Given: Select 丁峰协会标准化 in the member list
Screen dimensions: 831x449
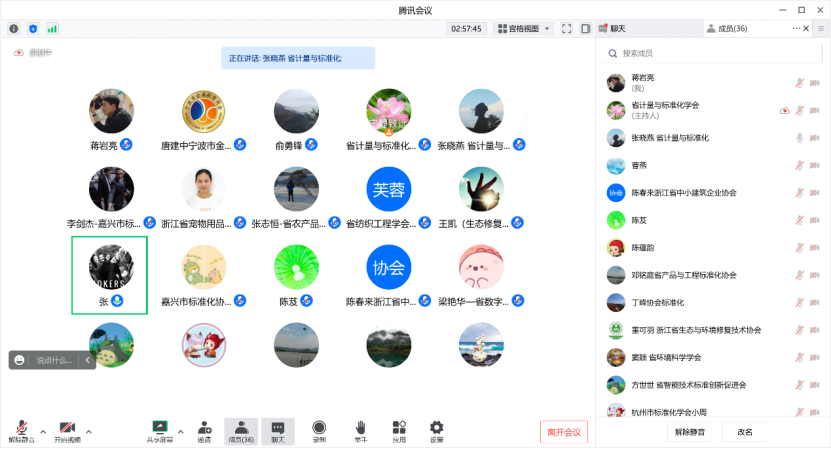Looking at the screenshot, I should tap(712, 302).
